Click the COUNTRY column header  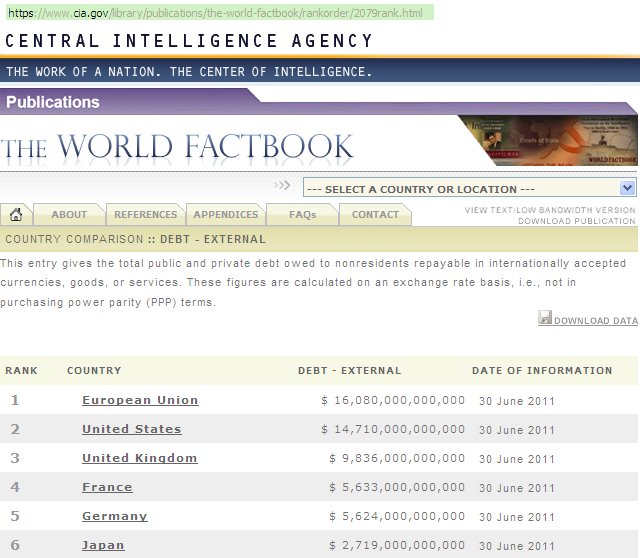coord(94,370)
